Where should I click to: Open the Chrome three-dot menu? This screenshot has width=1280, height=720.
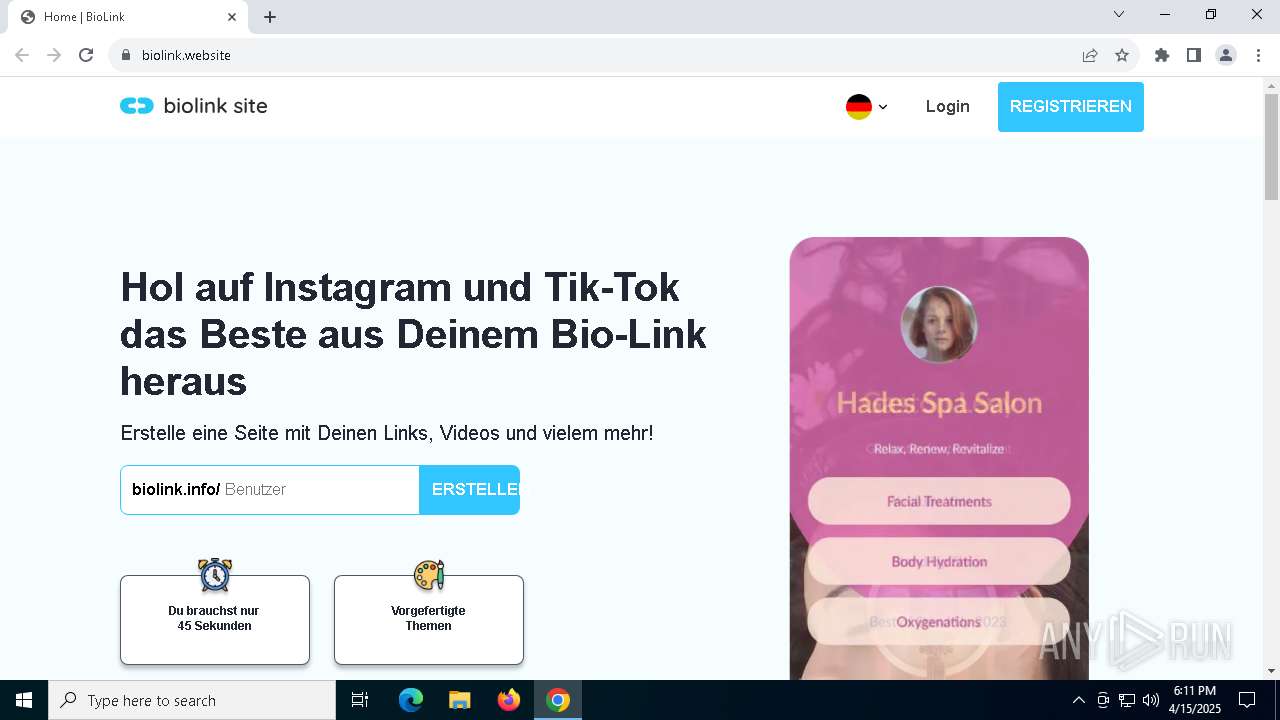tap(1258, 55)
